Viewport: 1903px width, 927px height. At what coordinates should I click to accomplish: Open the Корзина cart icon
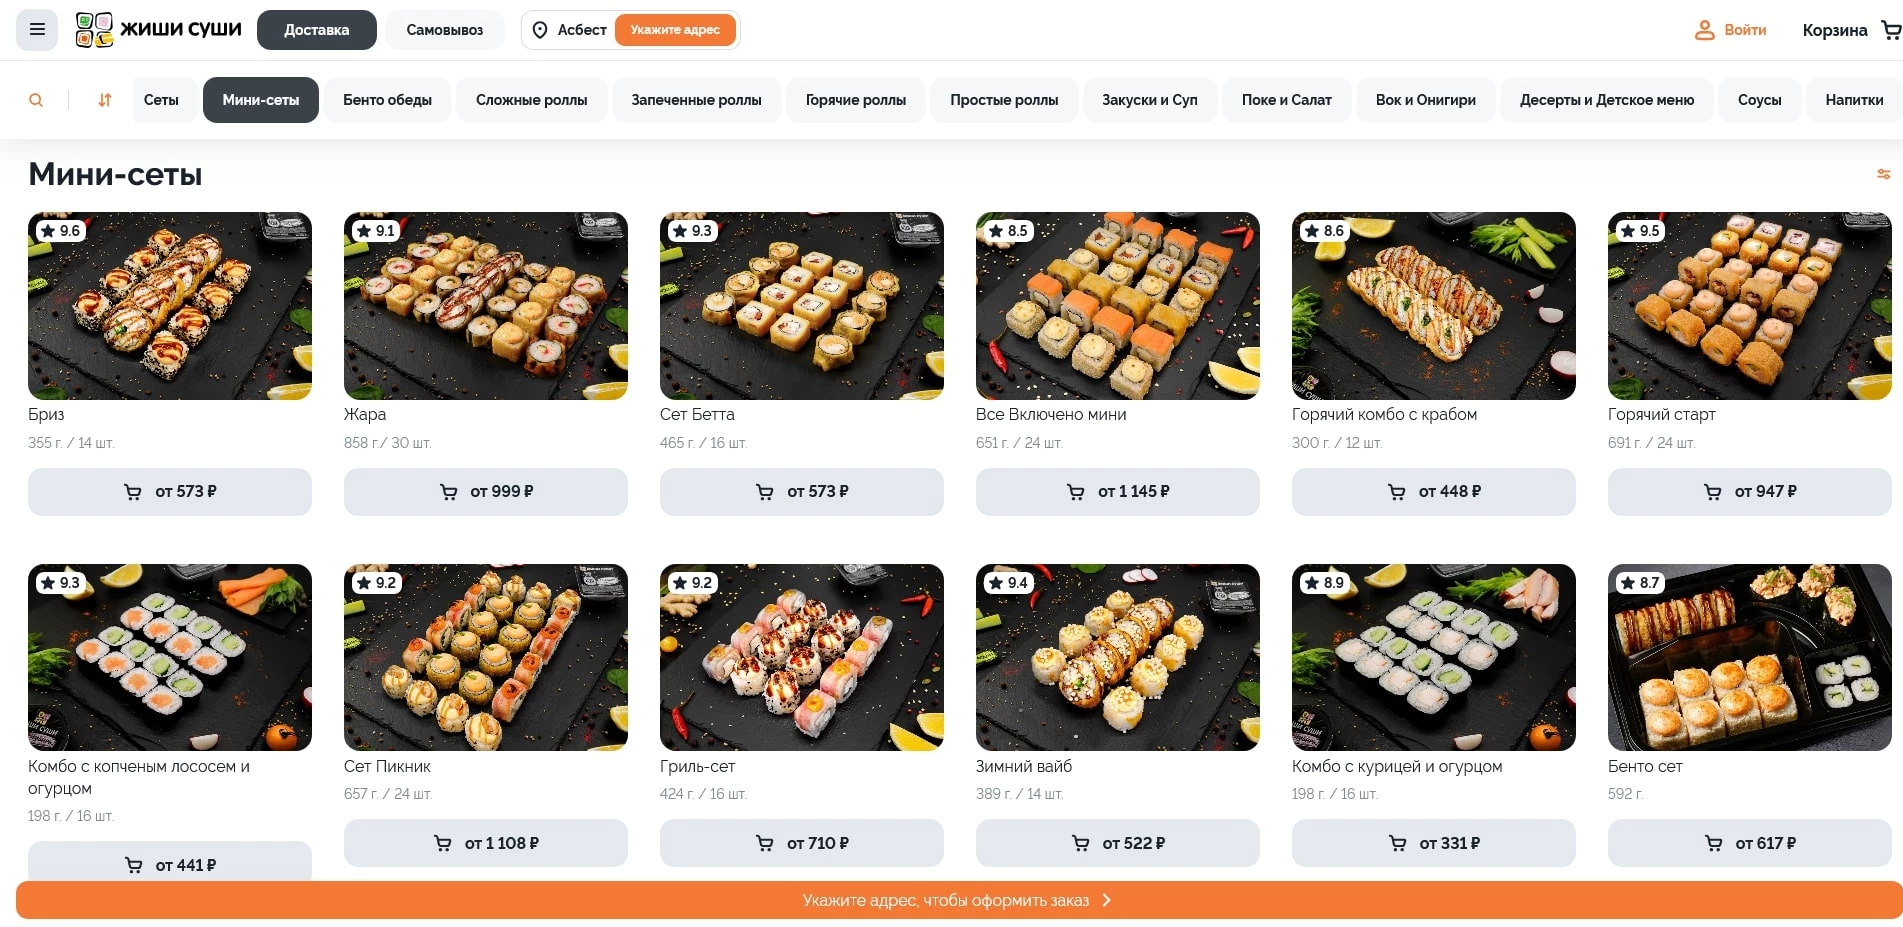1890,30
